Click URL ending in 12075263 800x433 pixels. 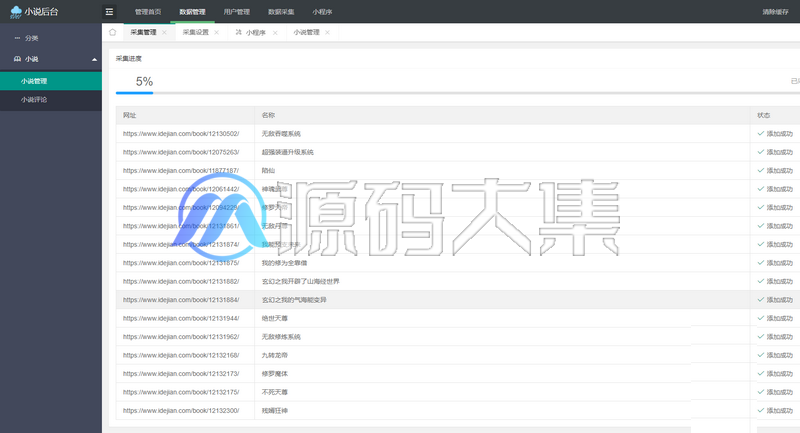coord(181,152)
